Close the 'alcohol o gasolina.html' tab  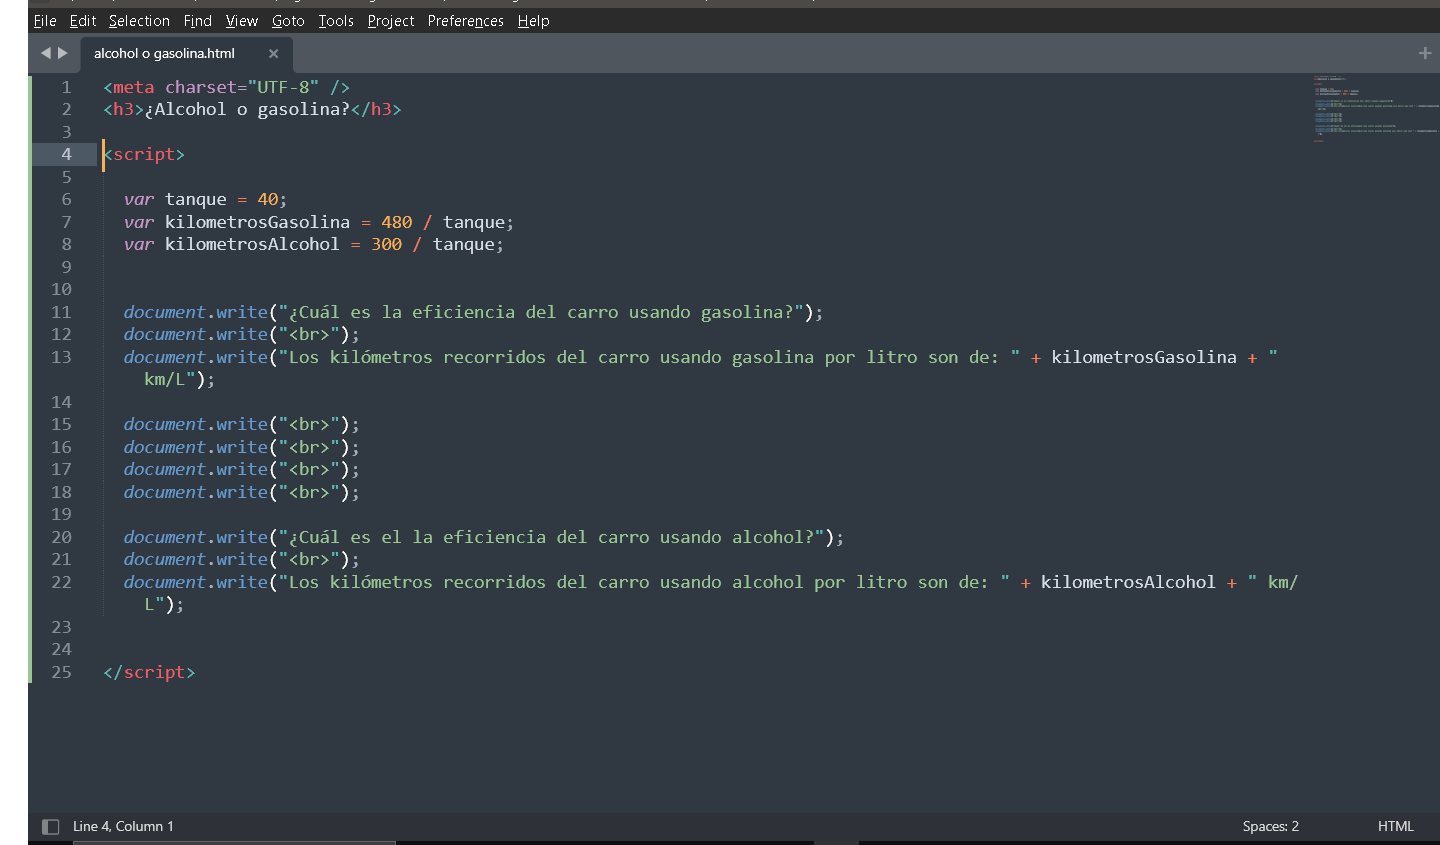point(273,54)
